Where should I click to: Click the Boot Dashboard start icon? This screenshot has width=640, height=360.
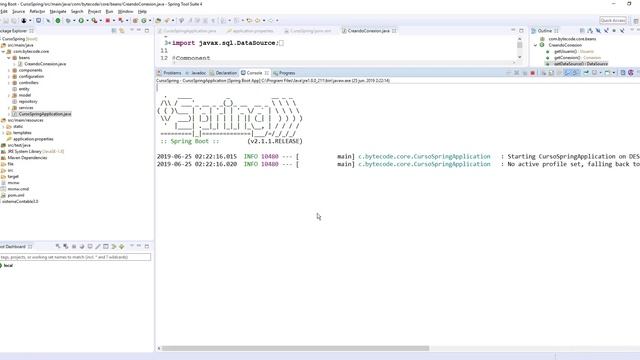click(x=58, y=247)
